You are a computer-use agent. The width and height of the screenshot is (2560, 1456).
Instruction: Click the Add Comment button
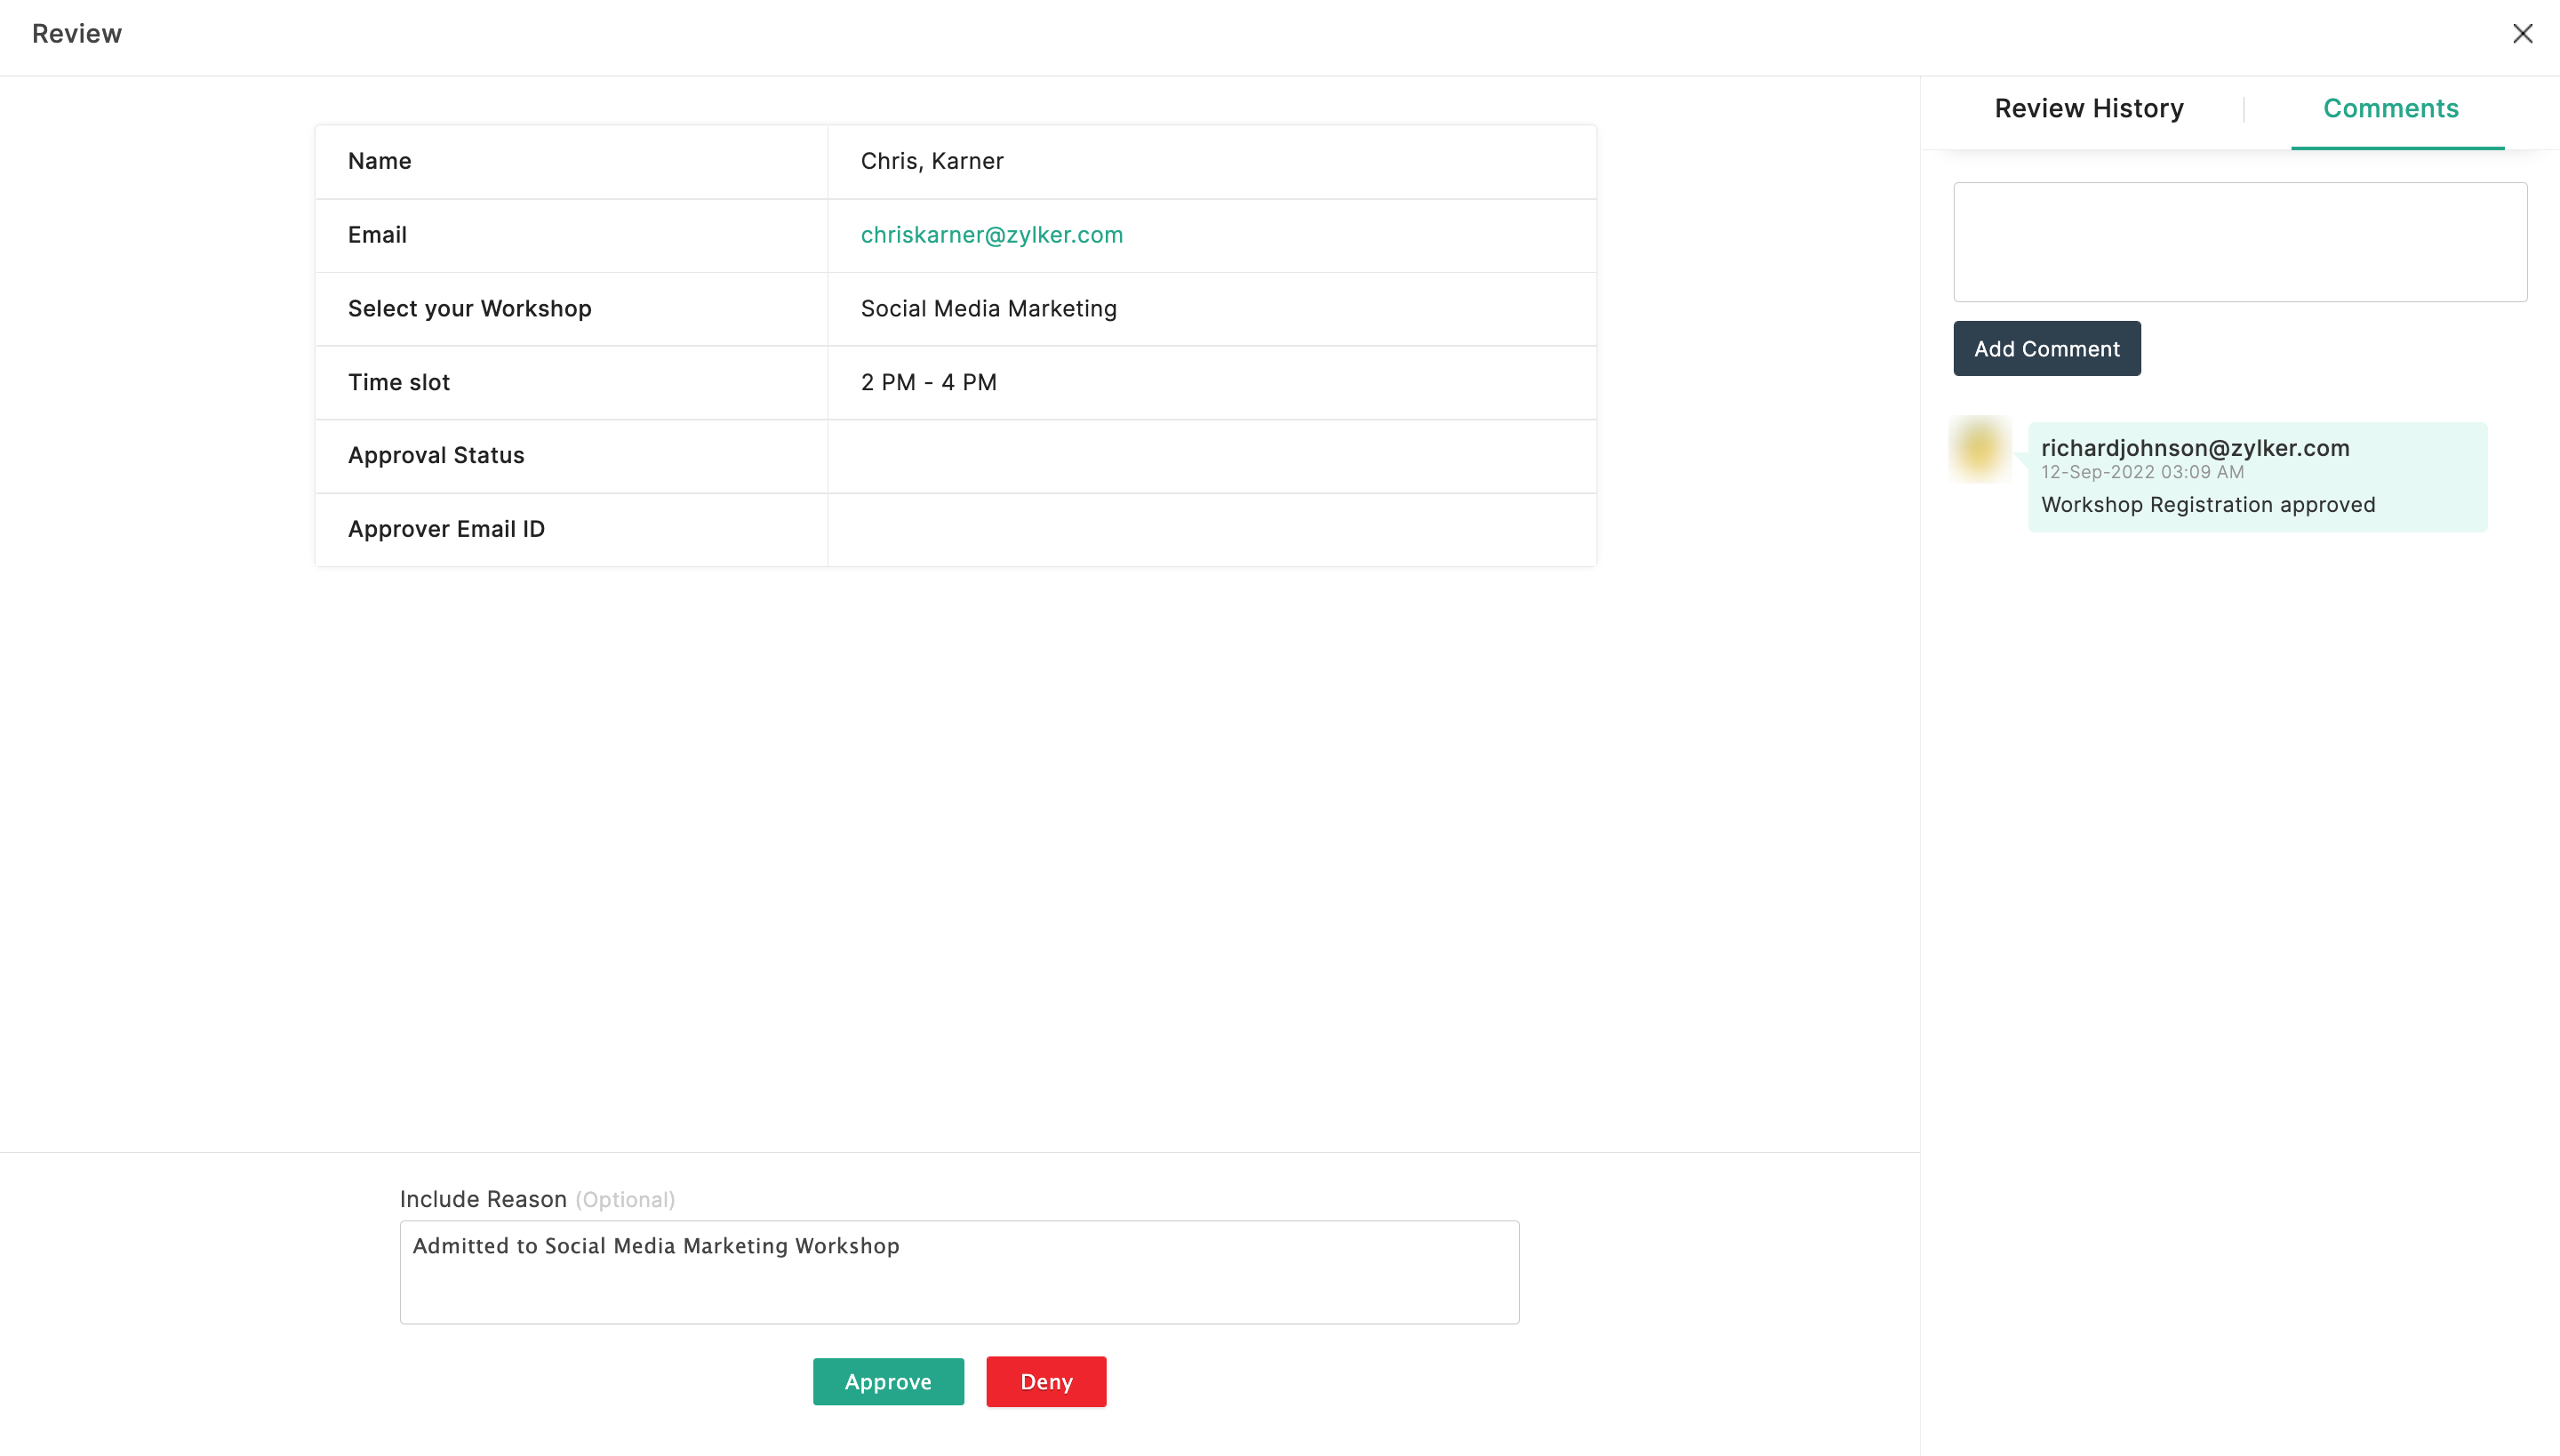point(2046,349)
